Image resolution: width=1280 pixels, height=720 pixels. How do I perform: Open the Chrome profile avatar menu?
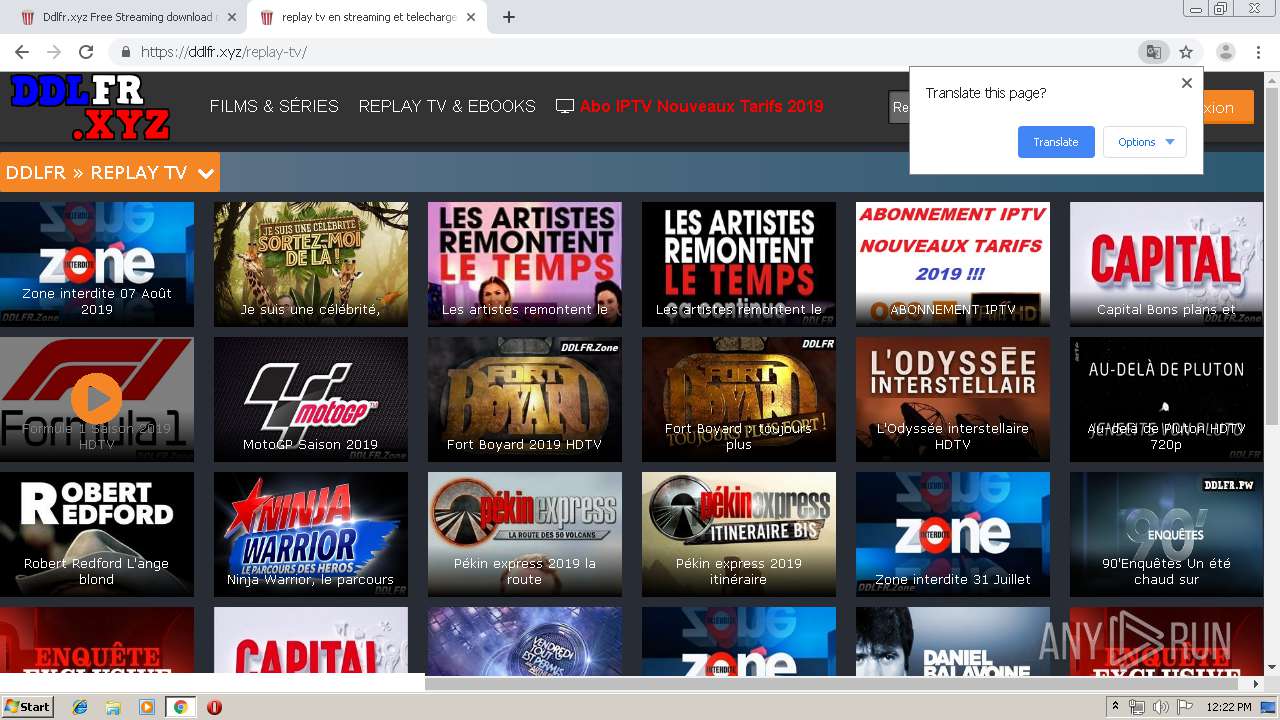point(1225,52)
